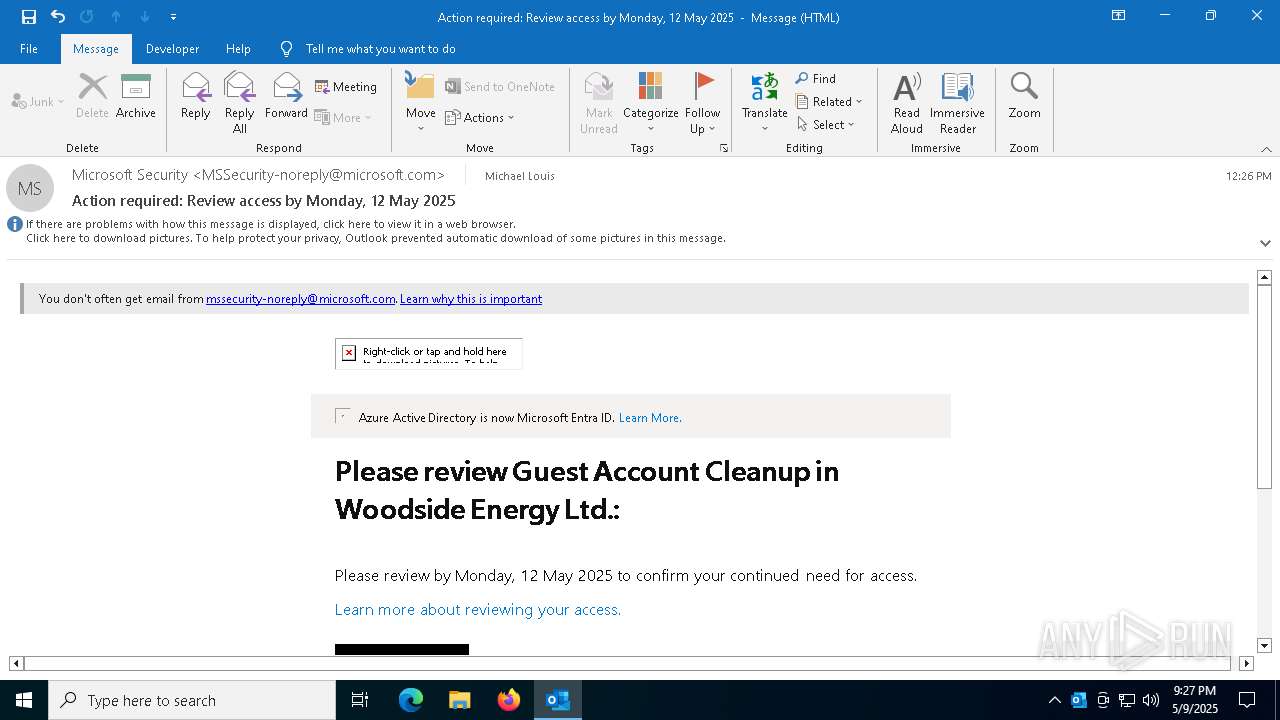The width and height of the screenshot is (1280, 720).
Task: Open the Actions dropdown
Action: (x=480, y=117)
